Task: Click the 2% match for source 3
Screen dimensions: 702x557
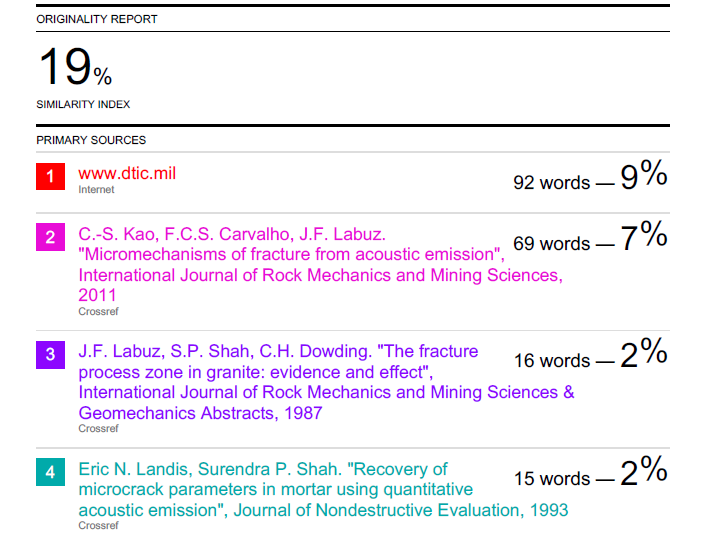Action: [x=644, y=354]
